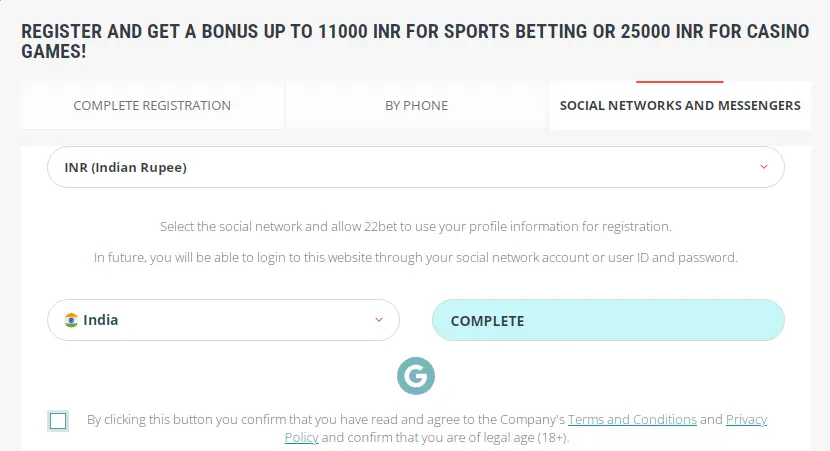Open Social Networks and Messengers tab
Screen dimensions: 830x451
pyautogui.click(x=680, y=105)
